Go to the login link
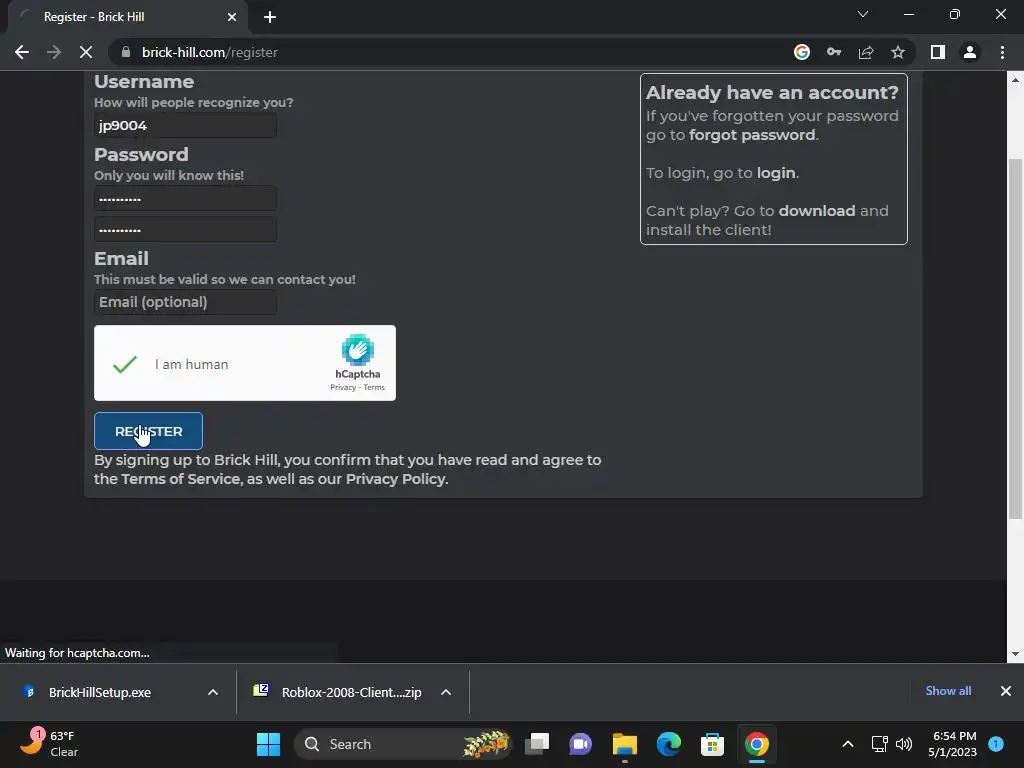The height and width of the screenshot is (768, 1024). [x=776, y=173]
